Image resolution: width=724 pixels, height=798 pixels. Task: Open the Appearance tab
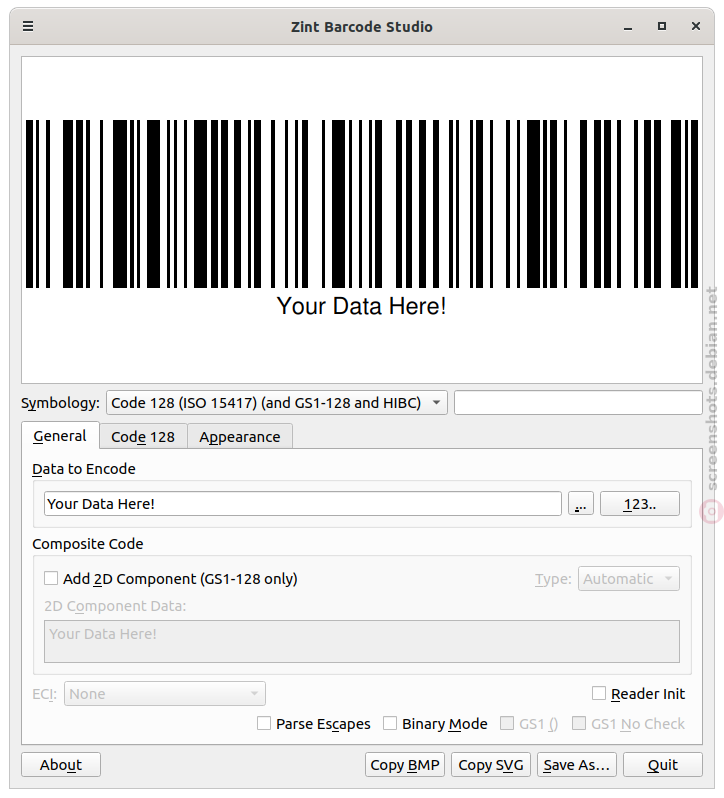coord(240,437)
